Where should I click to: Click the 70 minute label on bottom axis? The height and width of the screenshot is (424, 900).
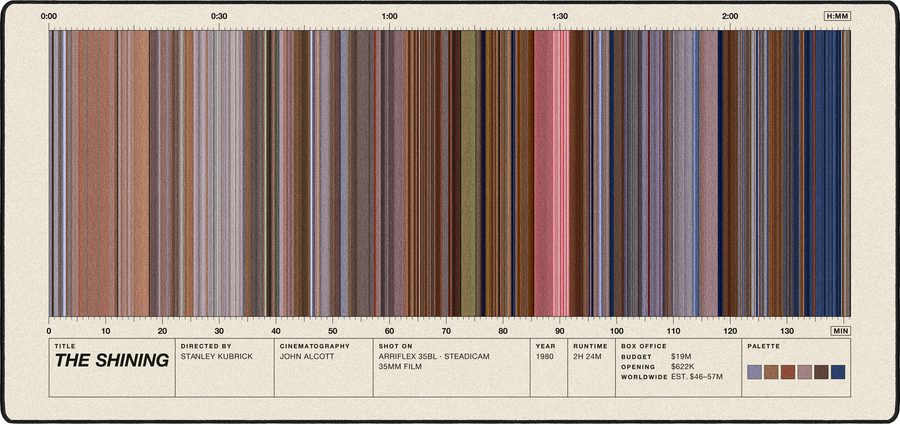446,331
